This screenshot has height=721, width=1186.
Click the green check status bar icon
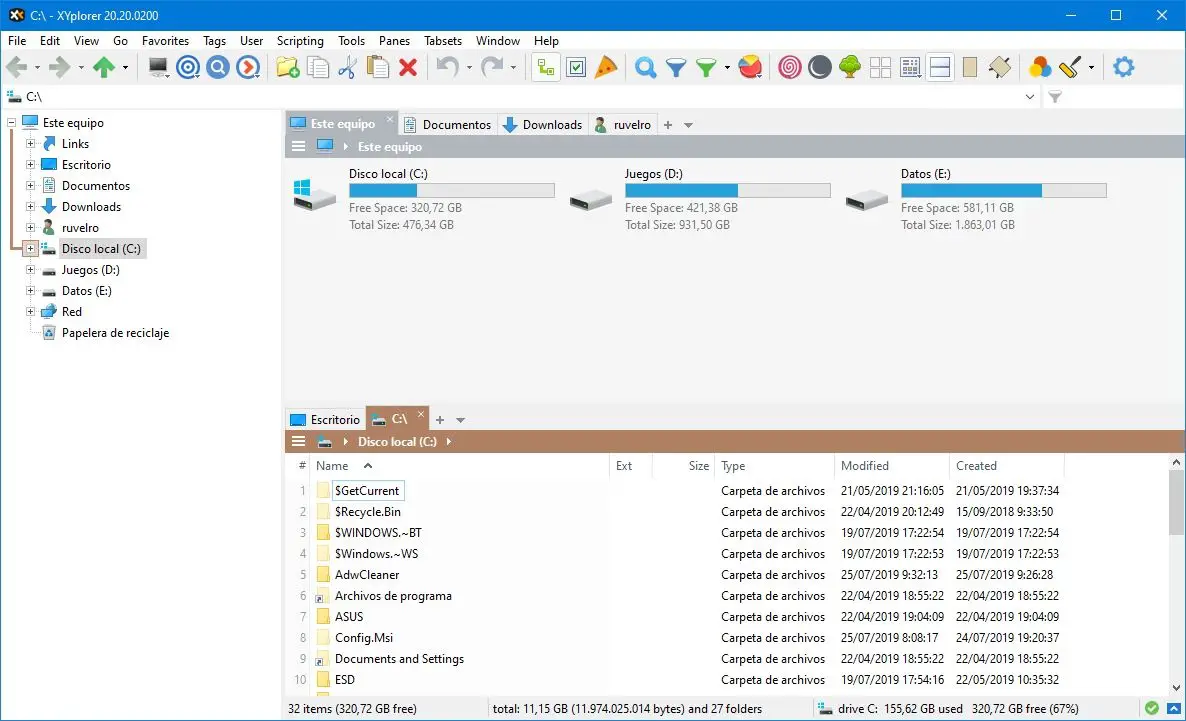pos(1152,709)
